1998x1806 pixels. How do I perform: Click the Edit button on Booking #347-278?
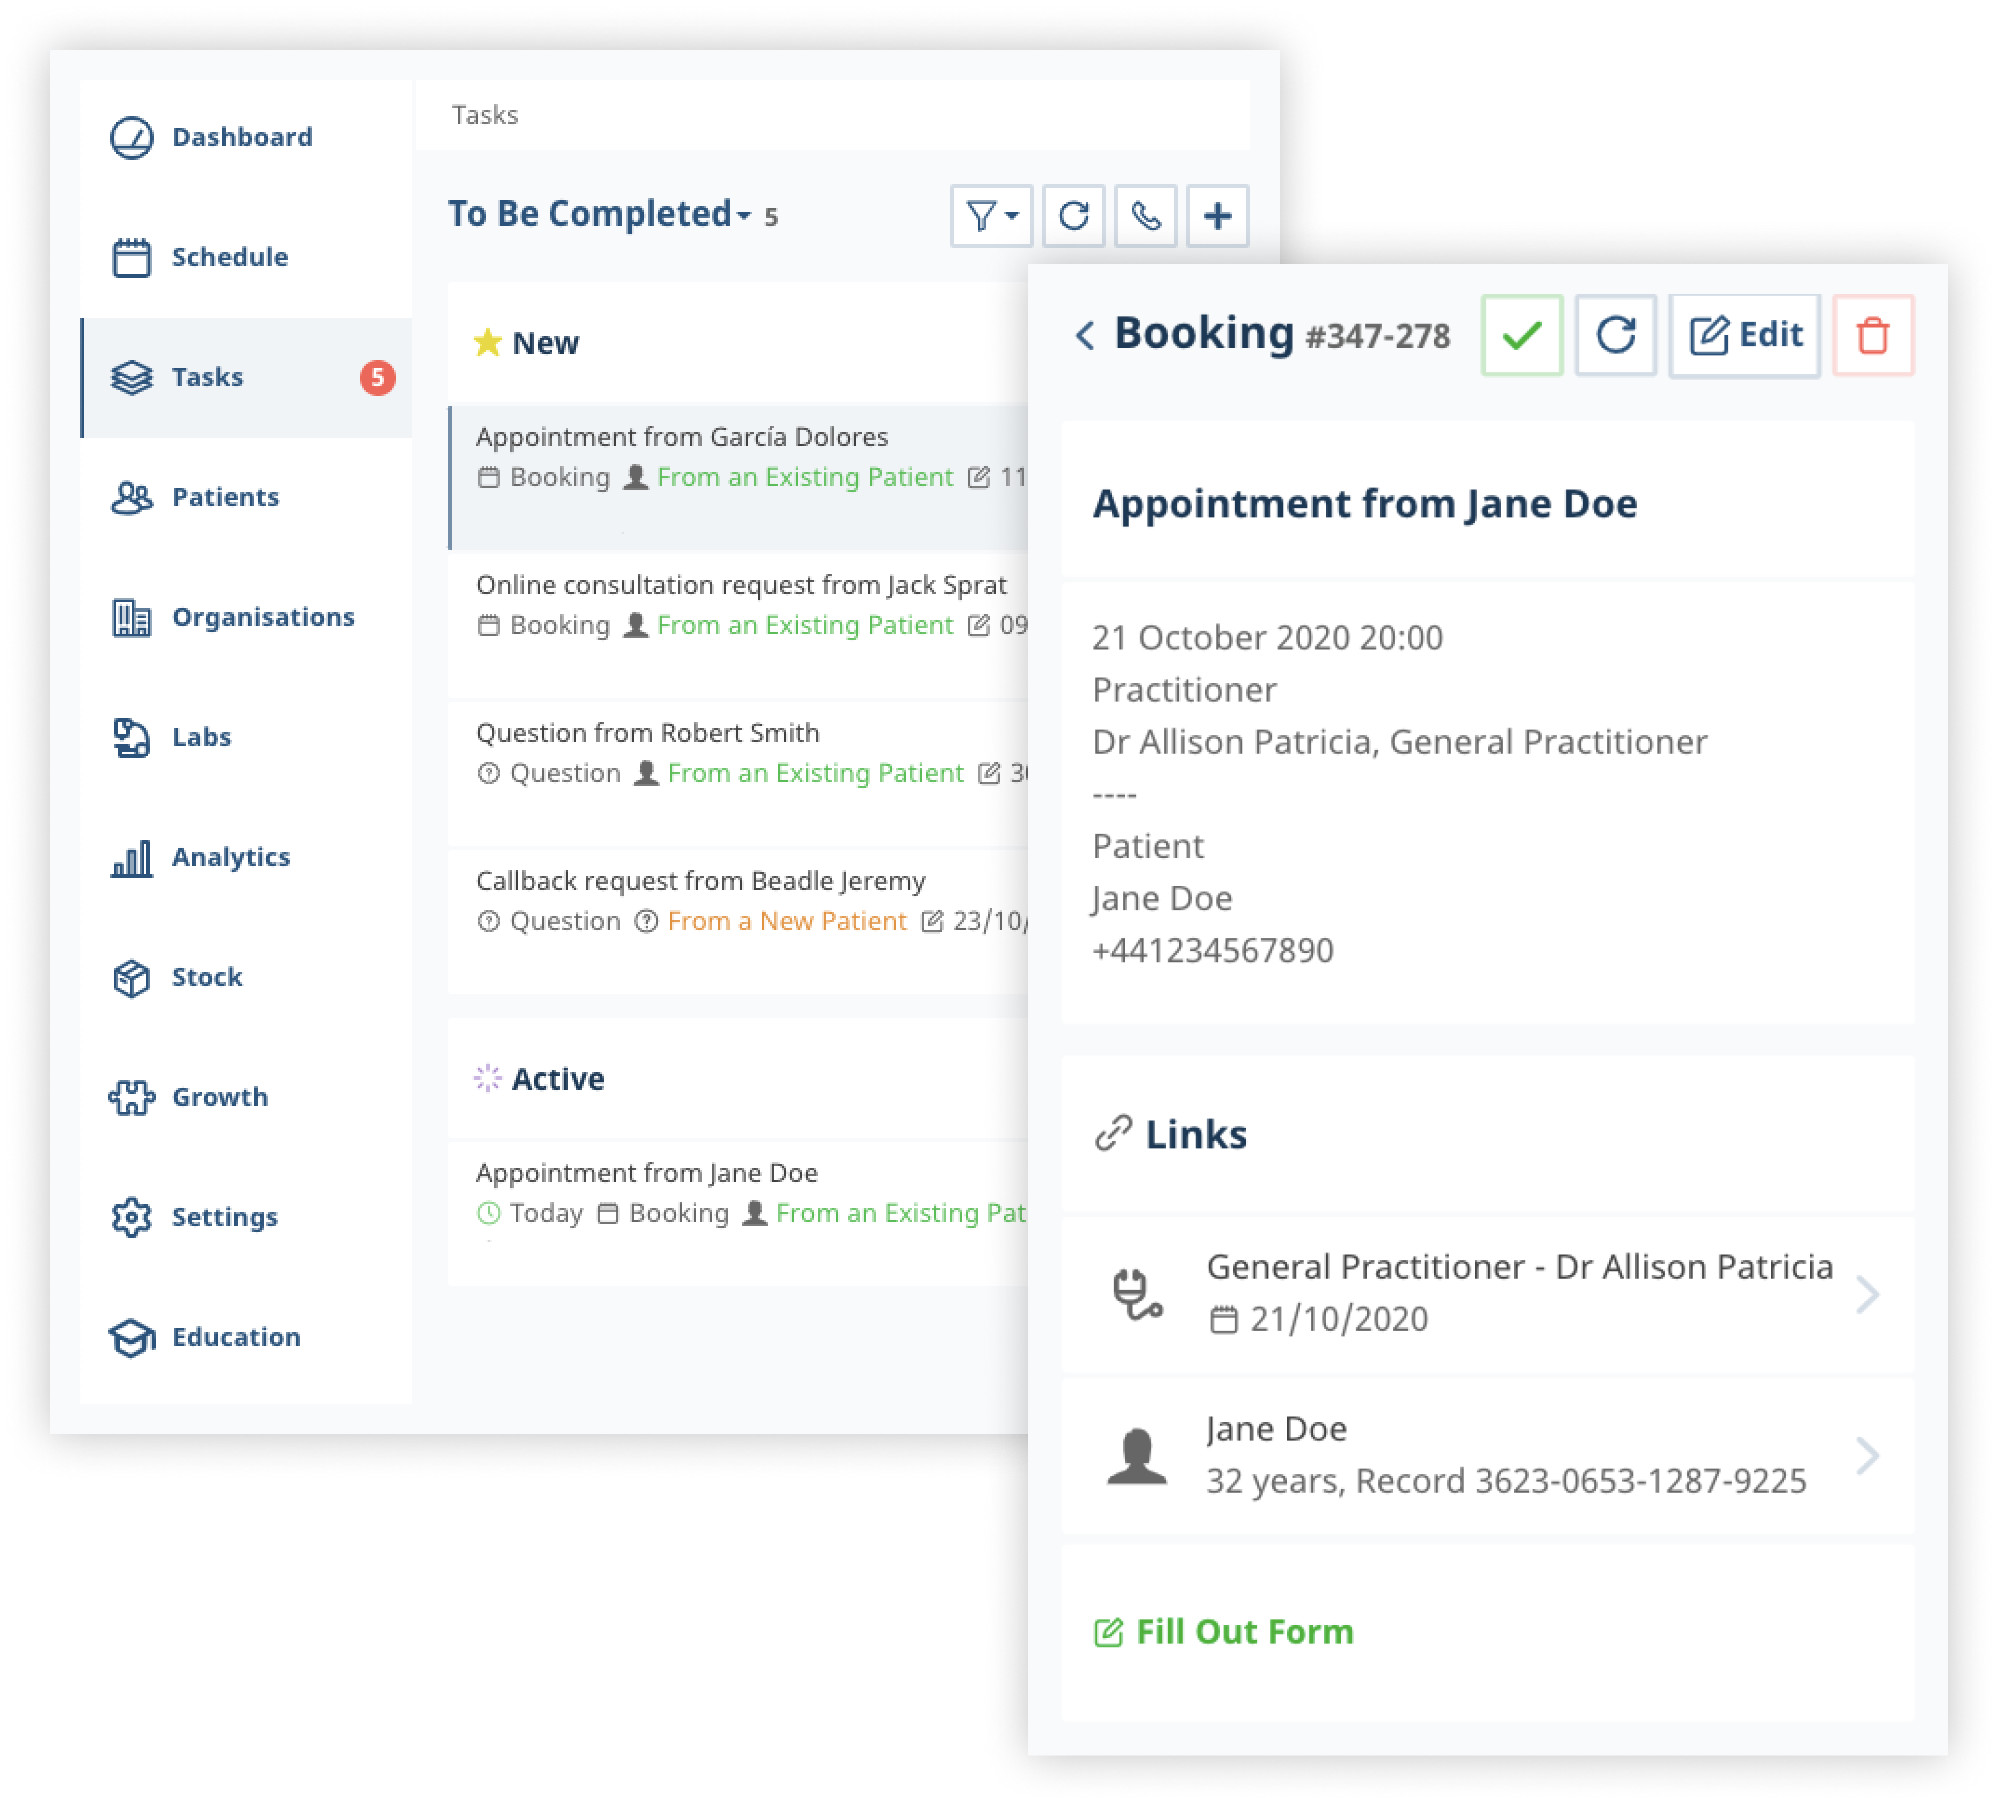tap(1747, 332)
